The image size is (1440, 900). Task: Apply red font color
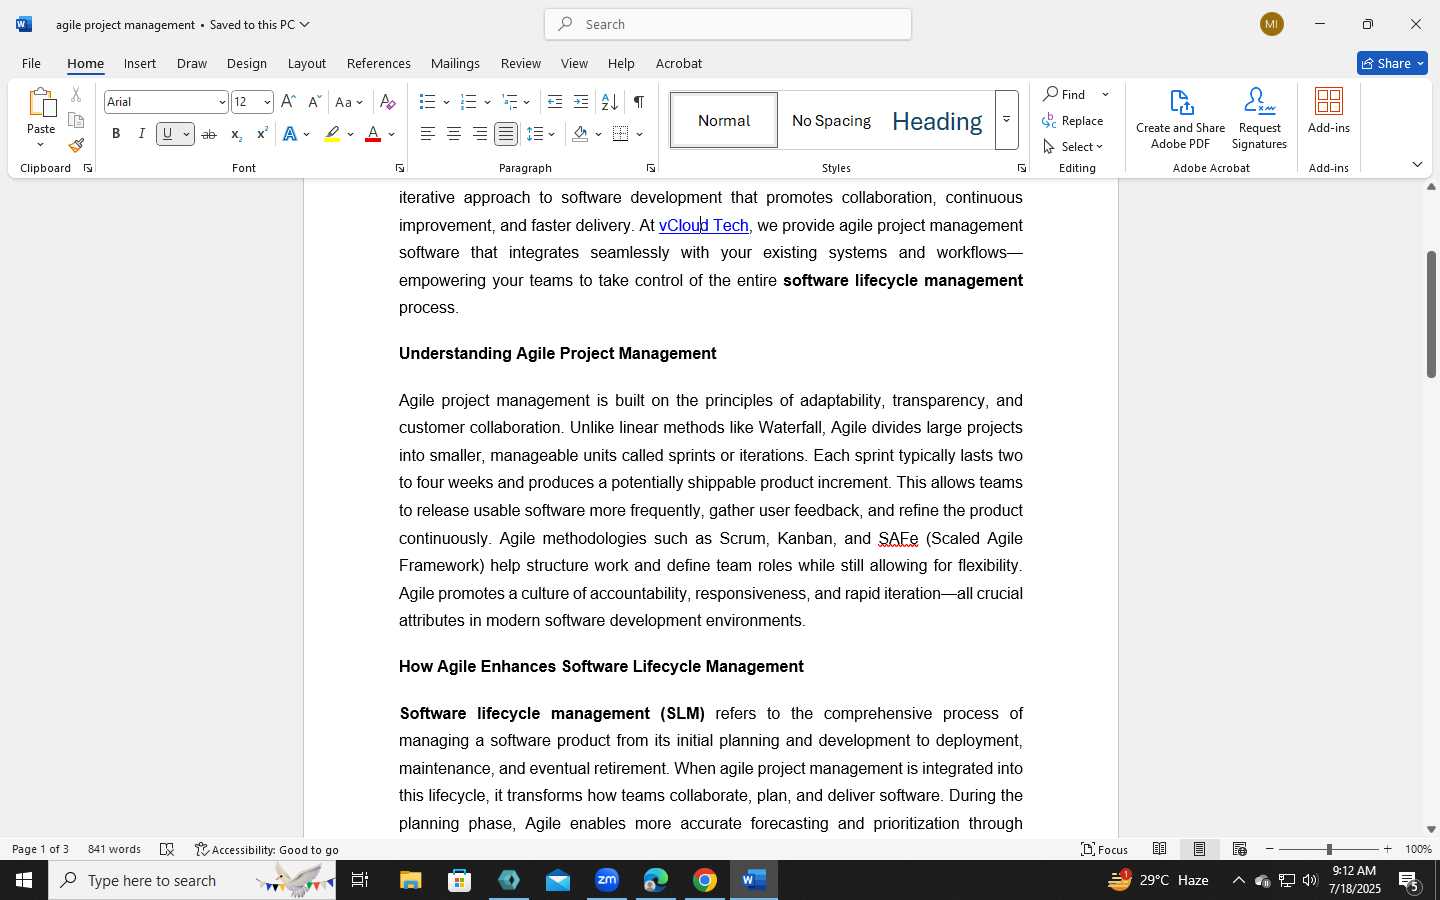(x=373, y=134)
